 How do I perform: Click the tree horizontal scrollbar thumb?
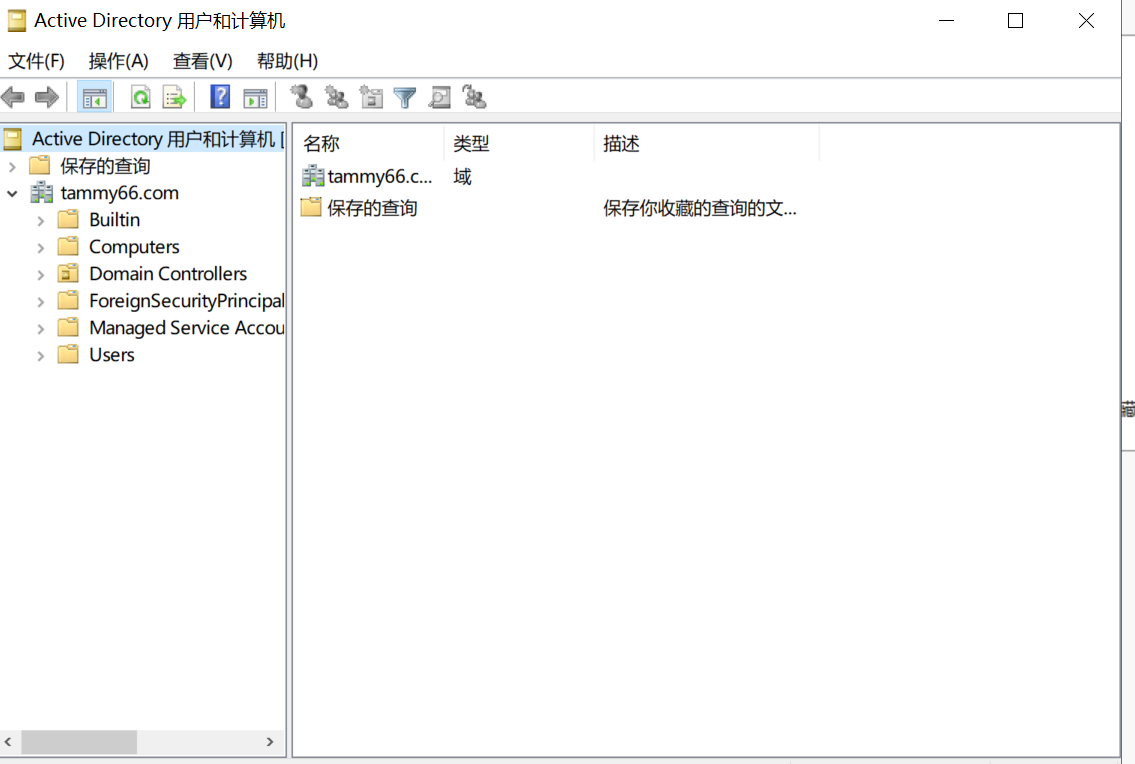(x=79, y=742)
